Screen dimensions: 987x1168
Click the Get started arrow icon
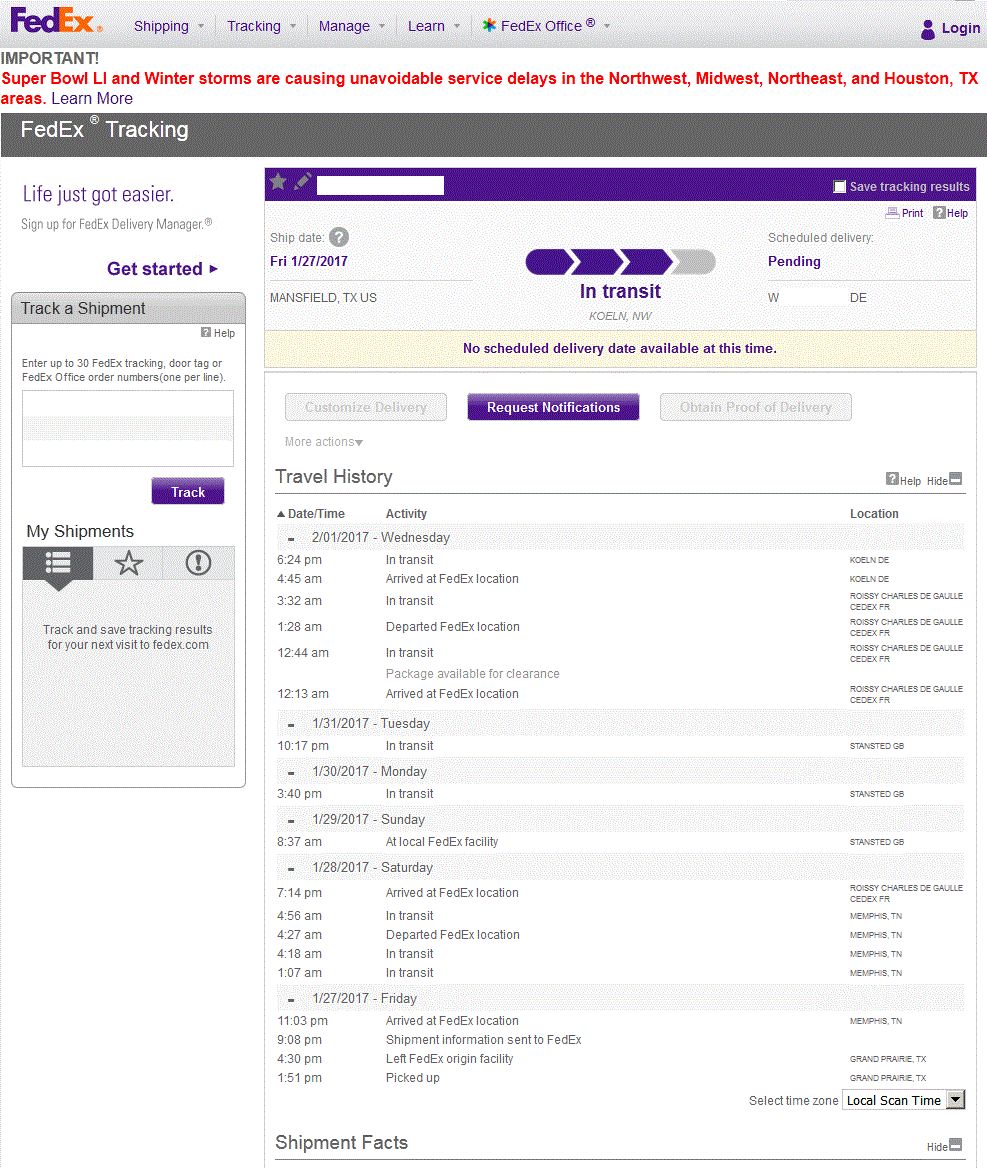(214, 269)
